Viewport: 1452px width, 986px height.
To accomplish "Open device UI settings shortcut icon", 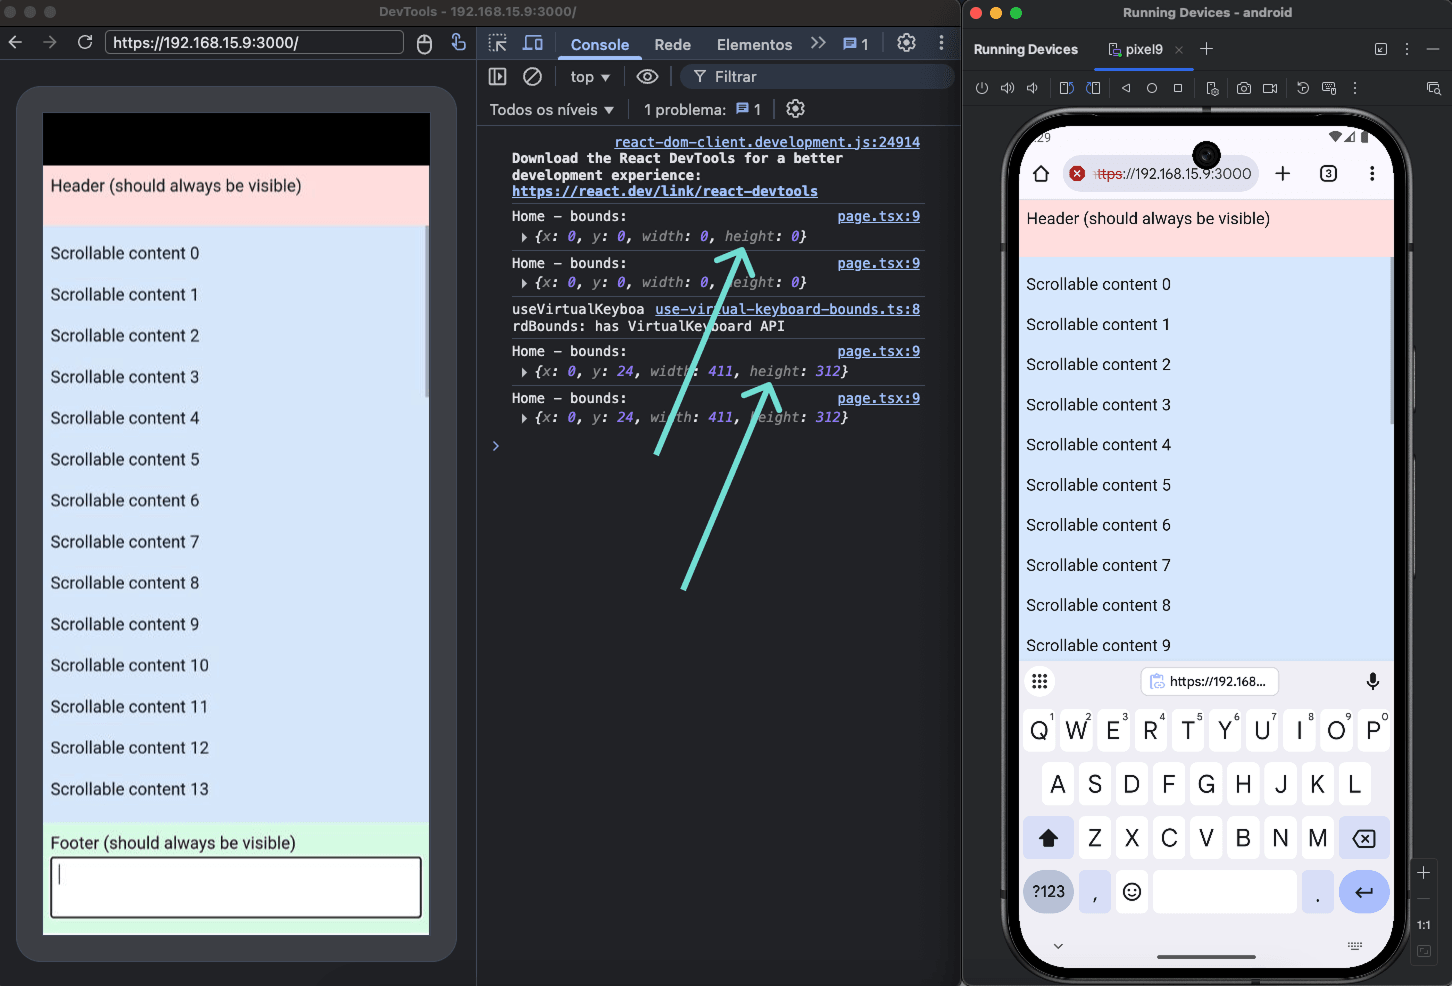I will pyautogui.click(x=1212, y=88).
